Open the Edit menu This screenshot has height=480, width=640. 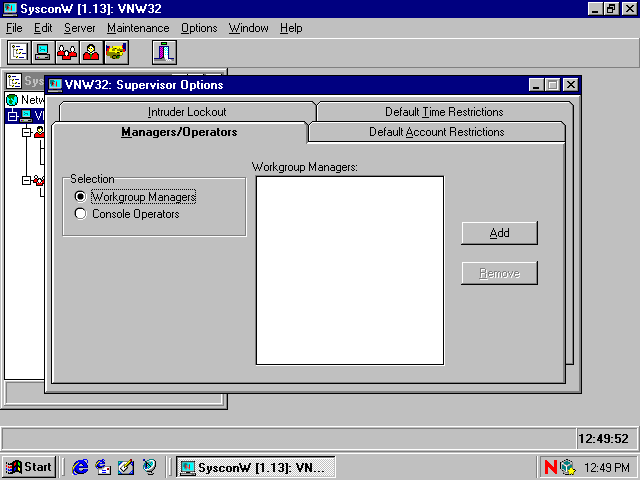(43, 28)
